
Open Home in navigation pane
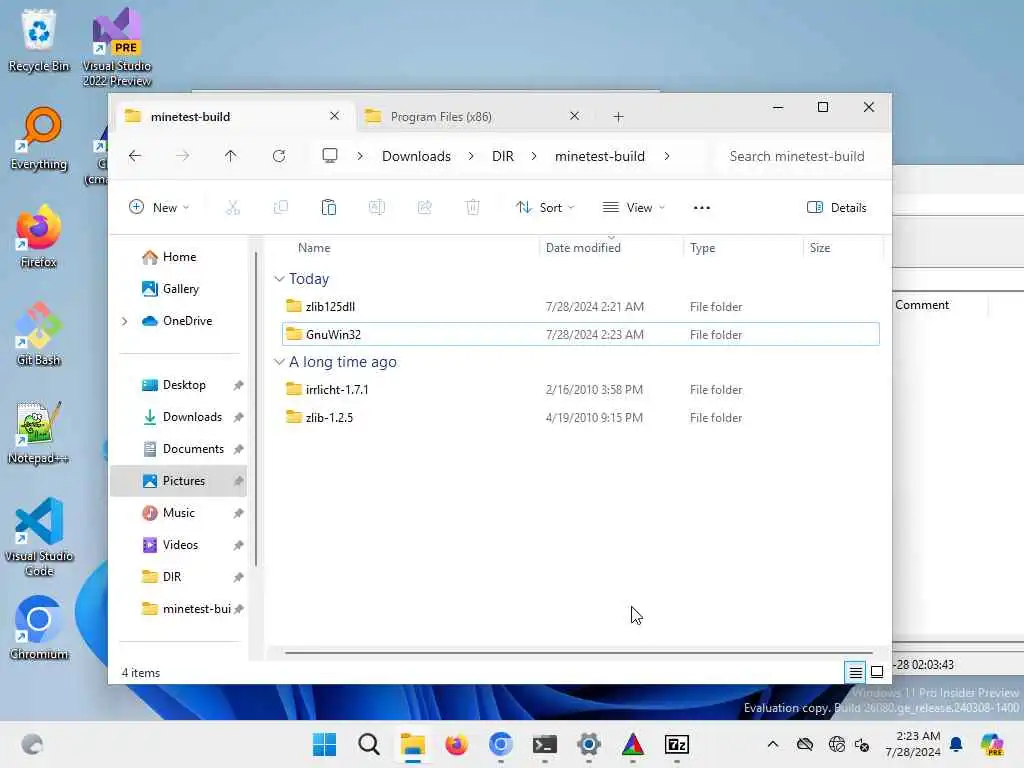(x=179, y=257)
